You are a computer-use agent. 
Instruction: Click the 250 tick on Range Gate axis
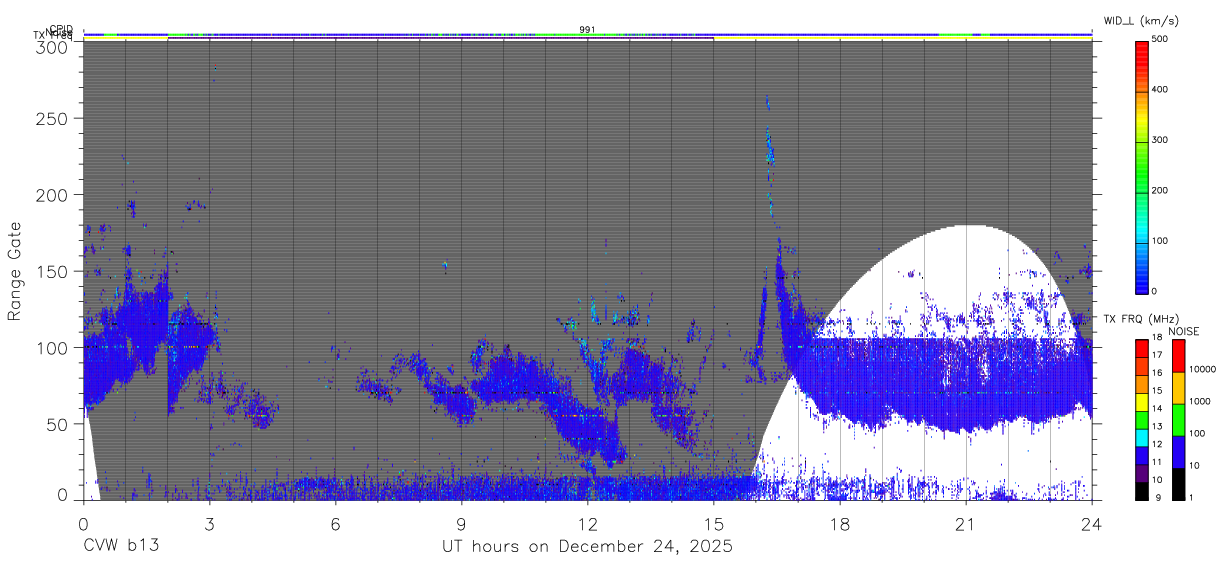(x=54, y=118)
